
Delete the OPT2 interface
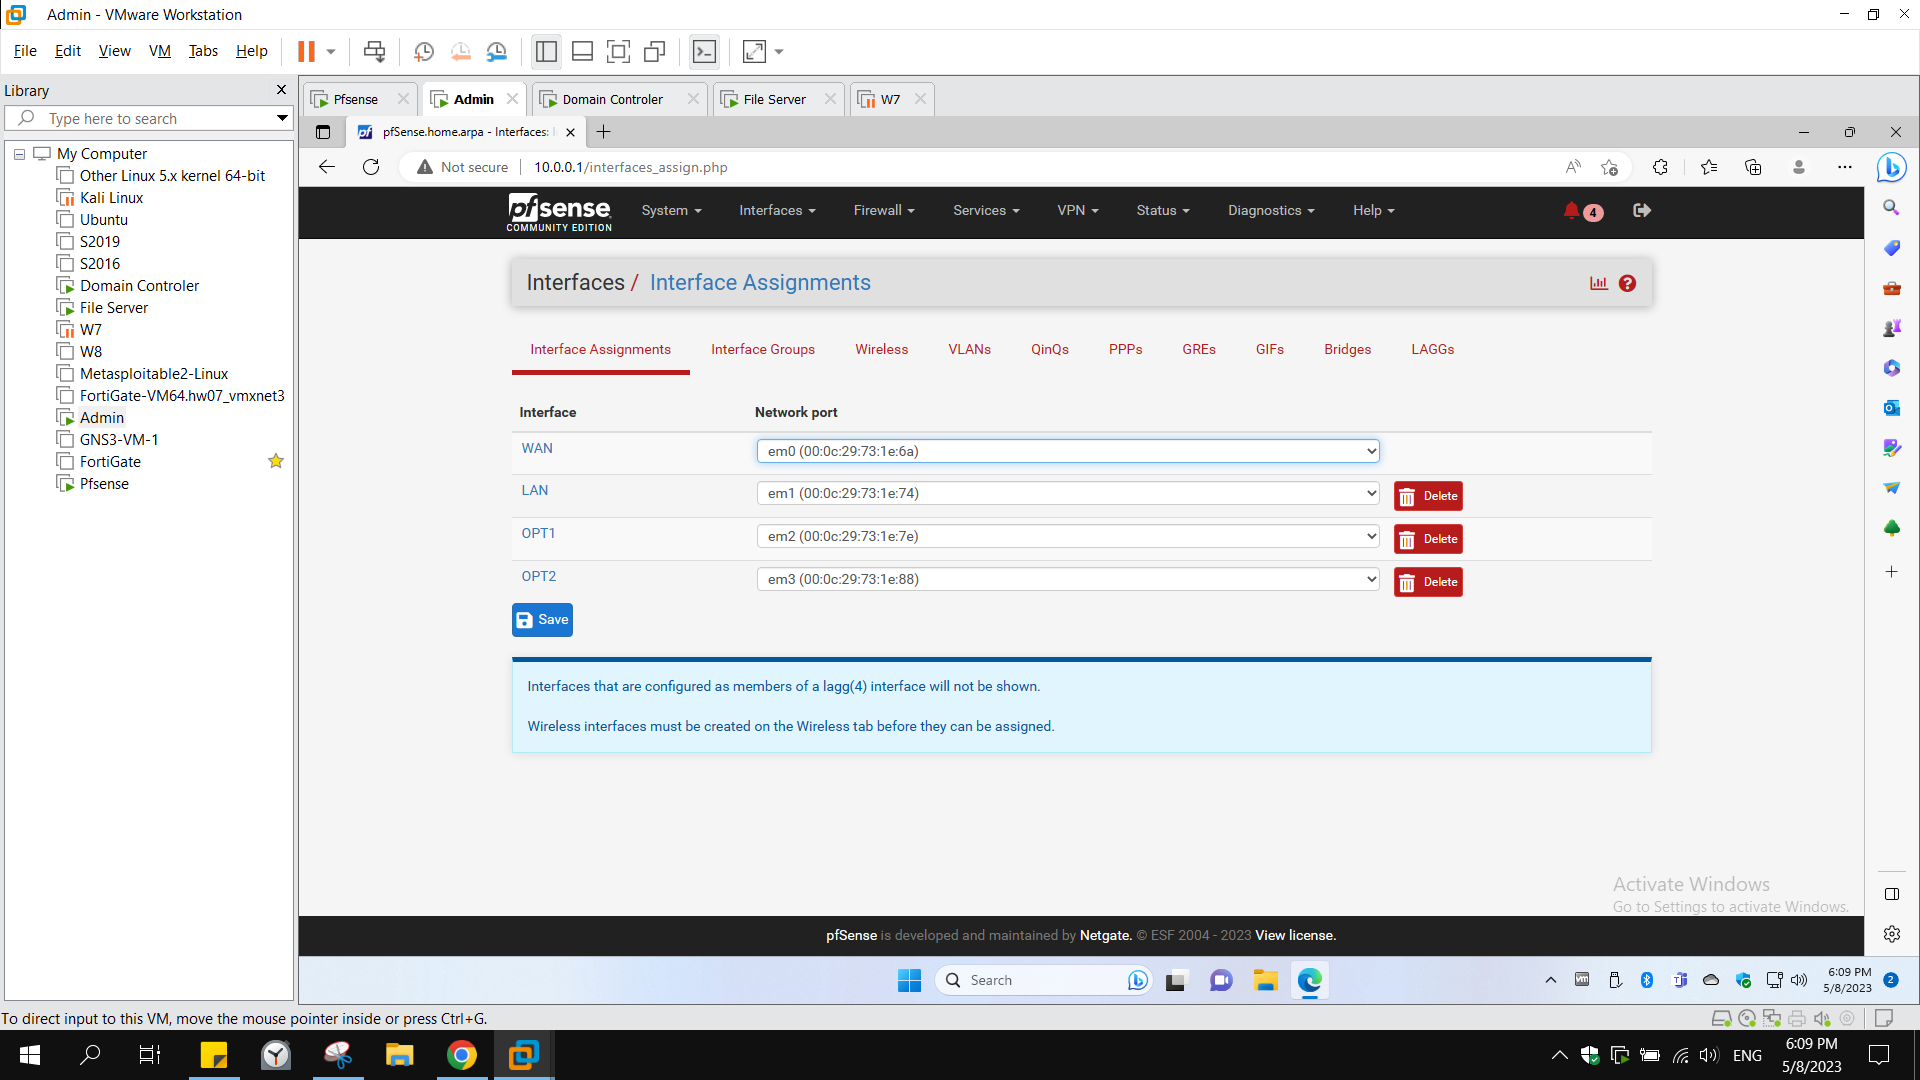point(1428,581)
